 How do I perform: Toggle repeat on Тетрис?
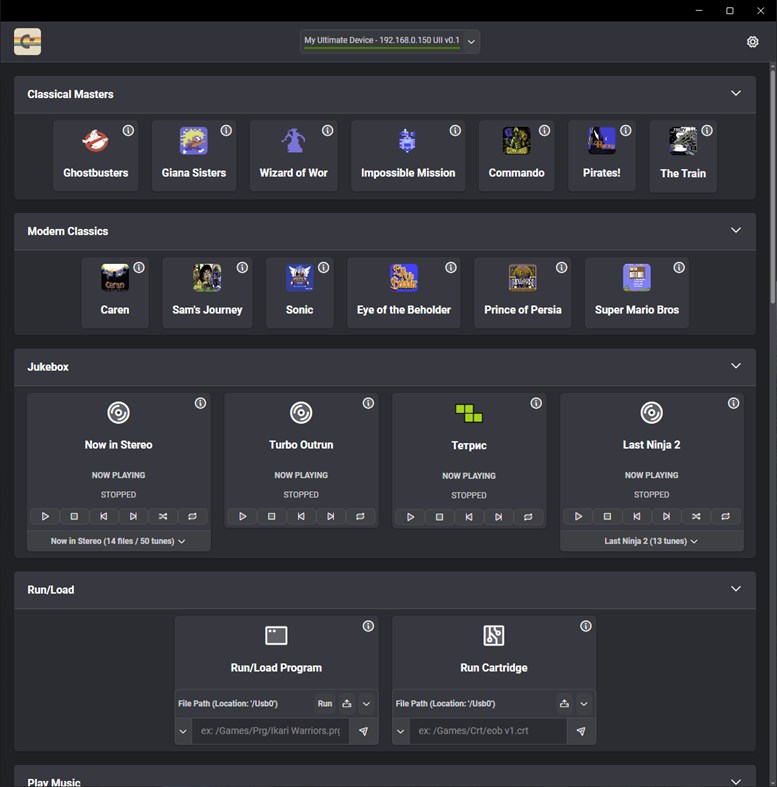tap(528, 517)
